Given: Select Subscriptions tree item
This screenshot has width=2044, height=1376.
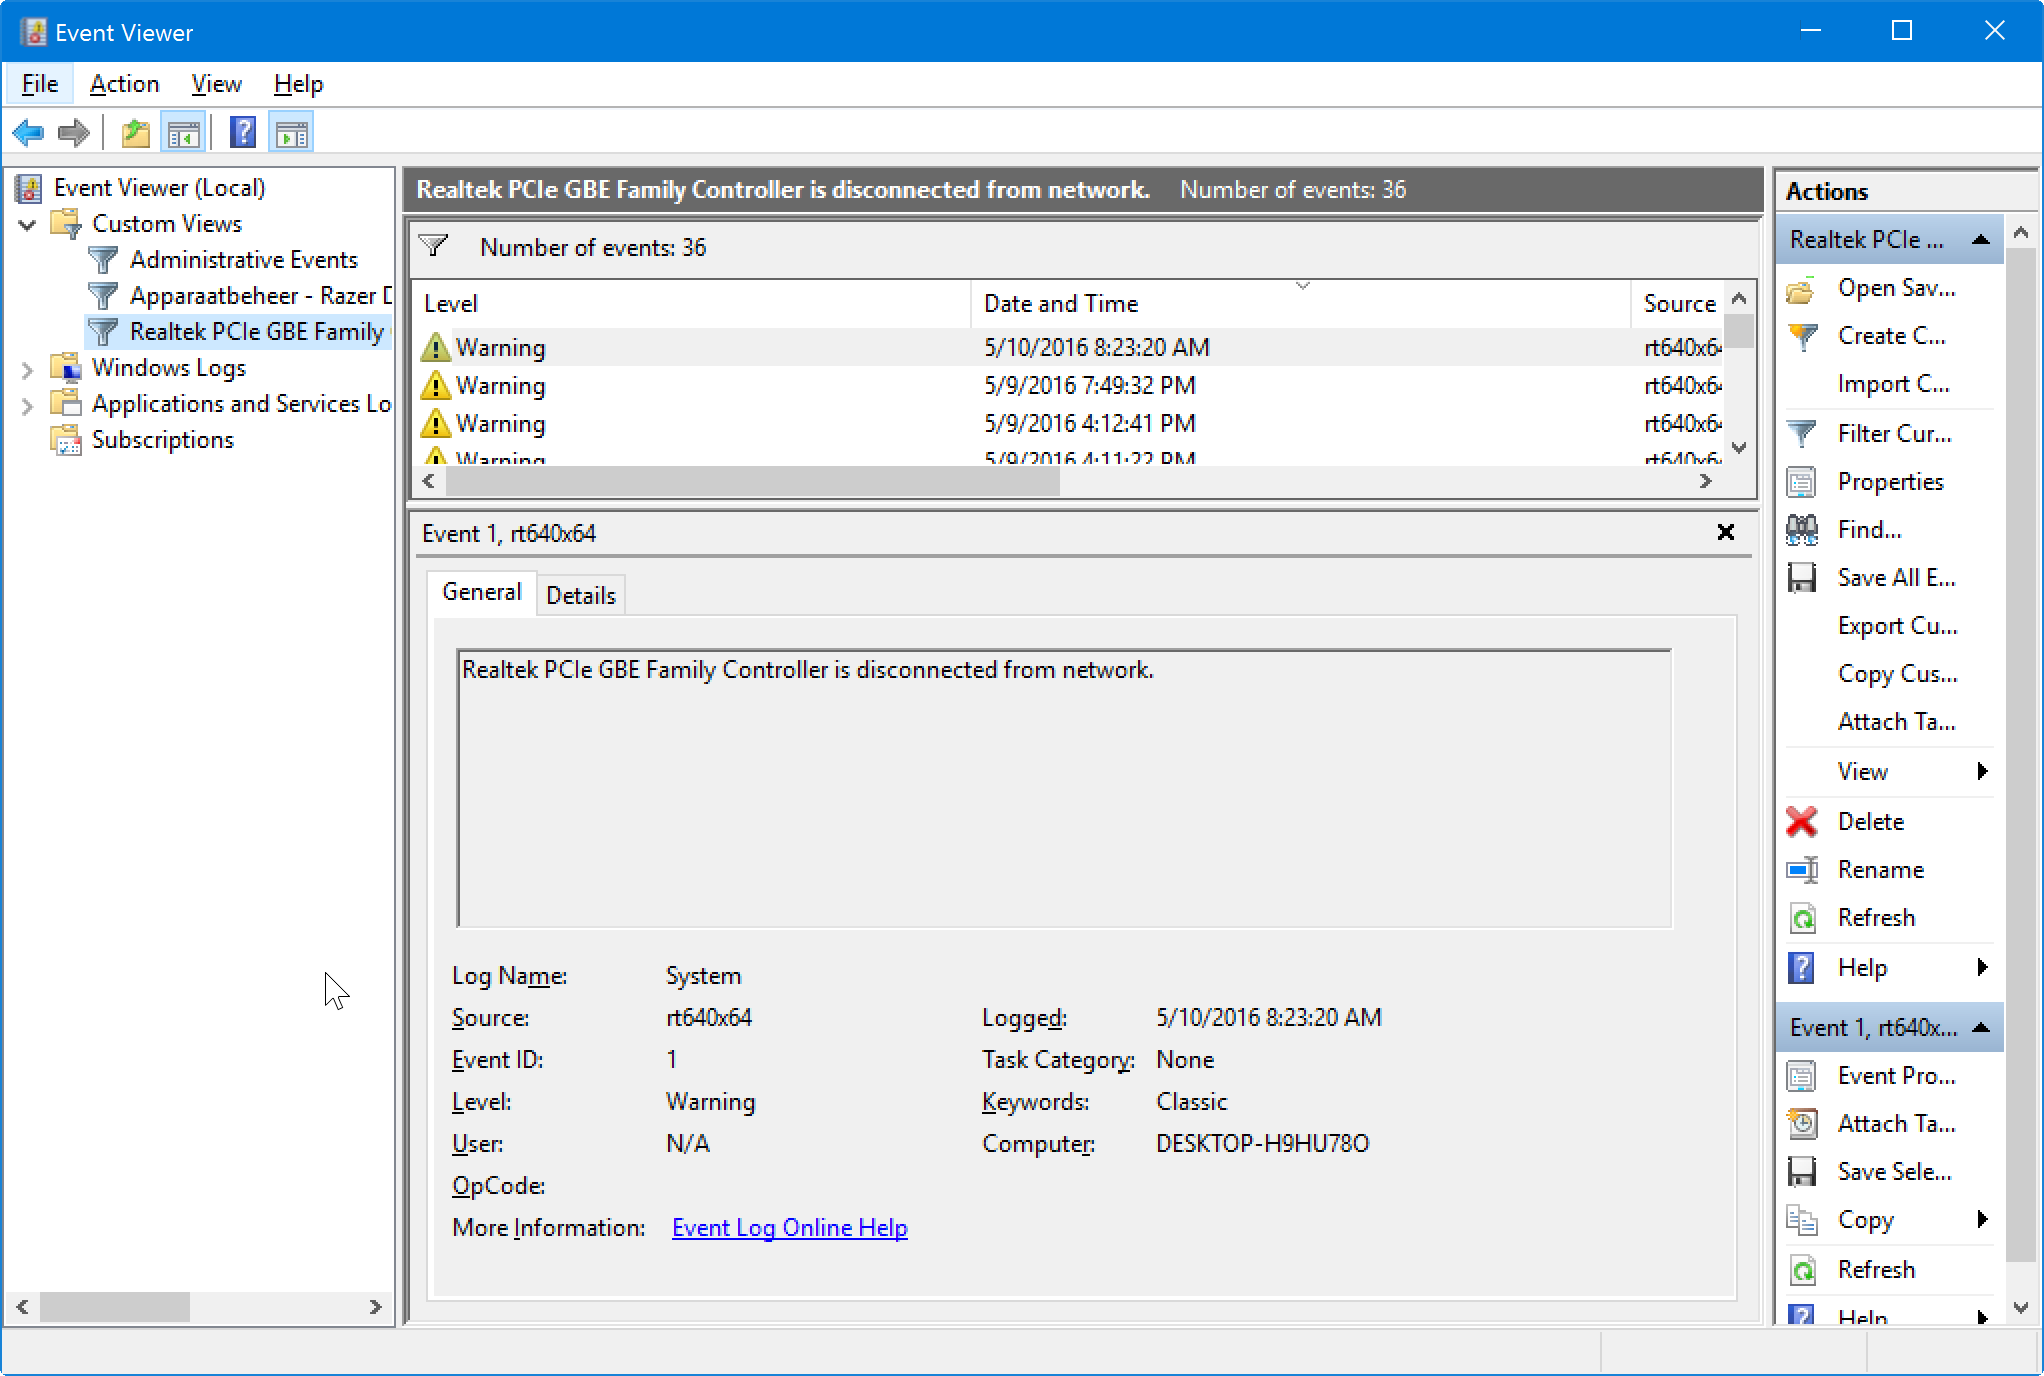Looking at the screenshot, I should pyautogui.click(x=162, y=440).
